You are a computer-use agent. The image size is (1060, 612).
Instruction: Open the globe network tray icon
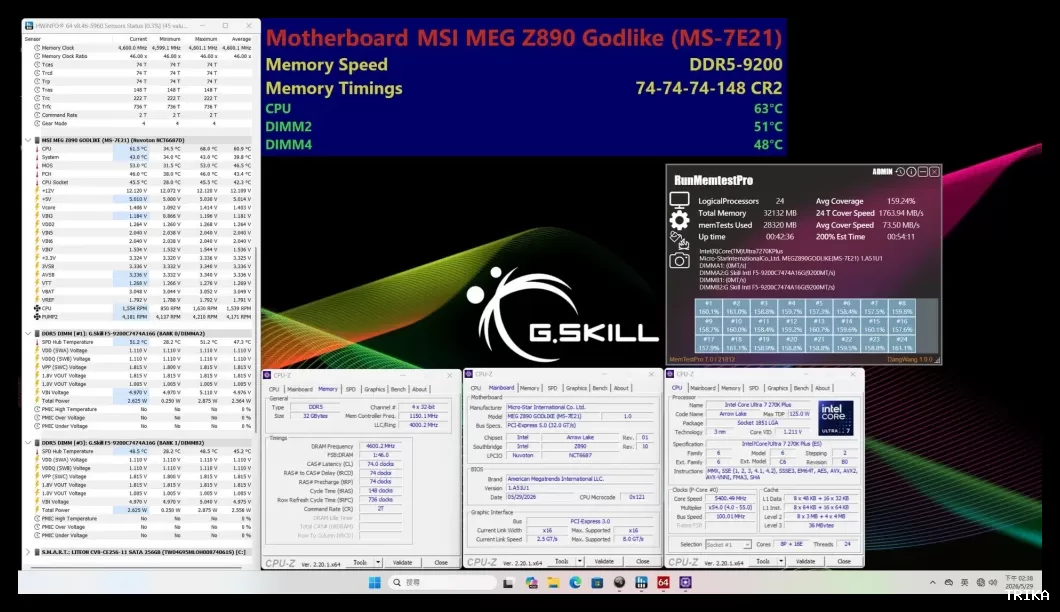coord(980,582)
